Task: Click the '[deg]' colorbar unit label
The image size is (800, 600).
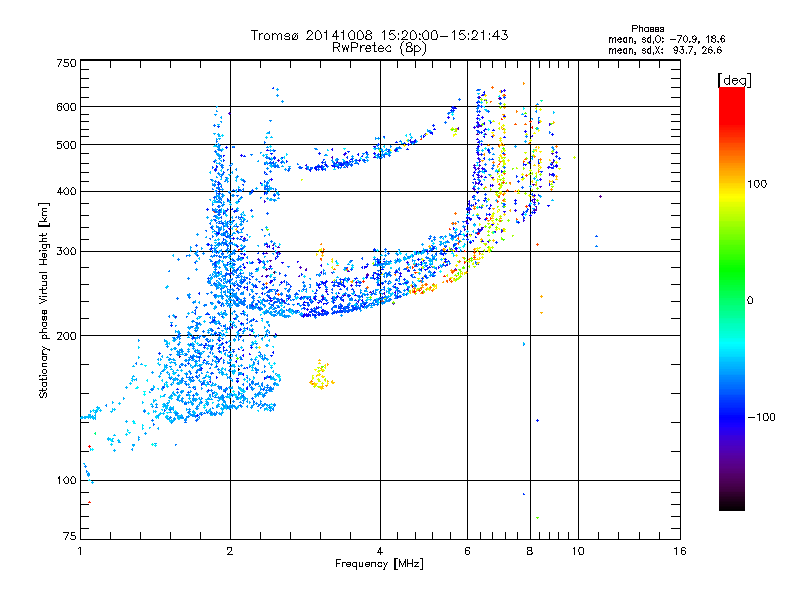Action: click(x=734, y=81)
